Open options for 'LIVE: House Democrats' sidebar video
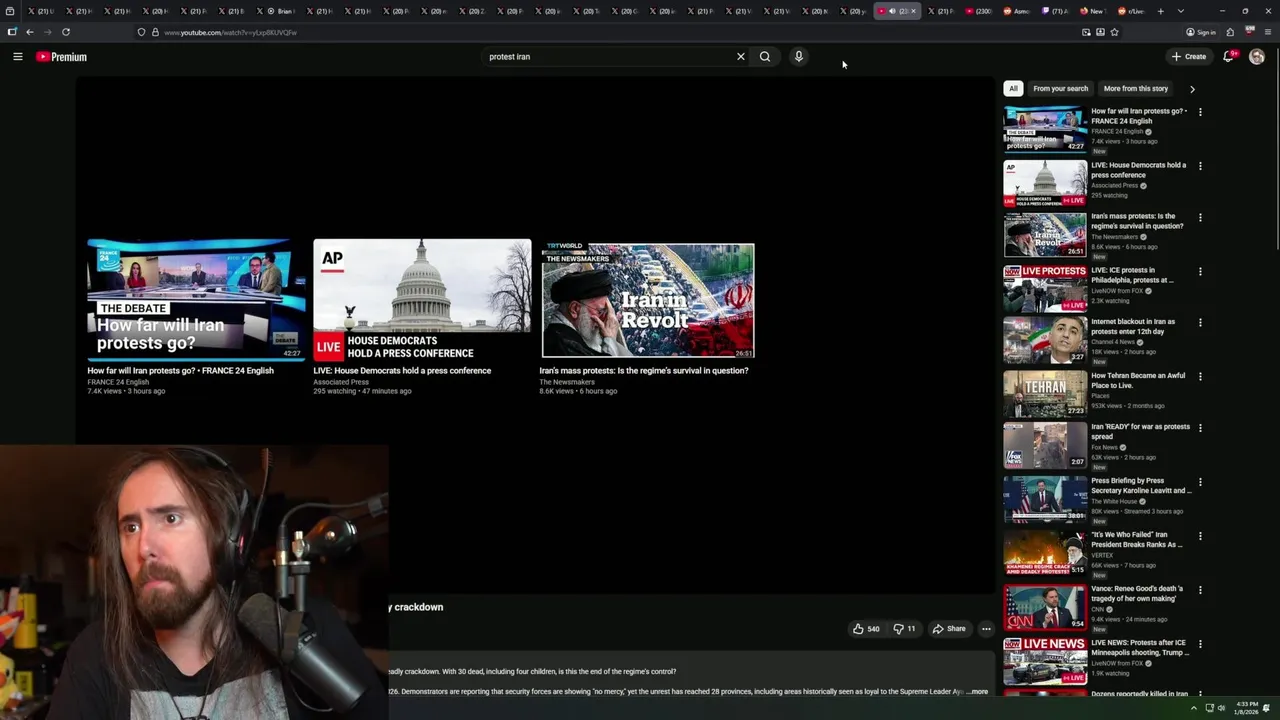The width and height of the screenshot is (1280, 720). point(1200,166)
